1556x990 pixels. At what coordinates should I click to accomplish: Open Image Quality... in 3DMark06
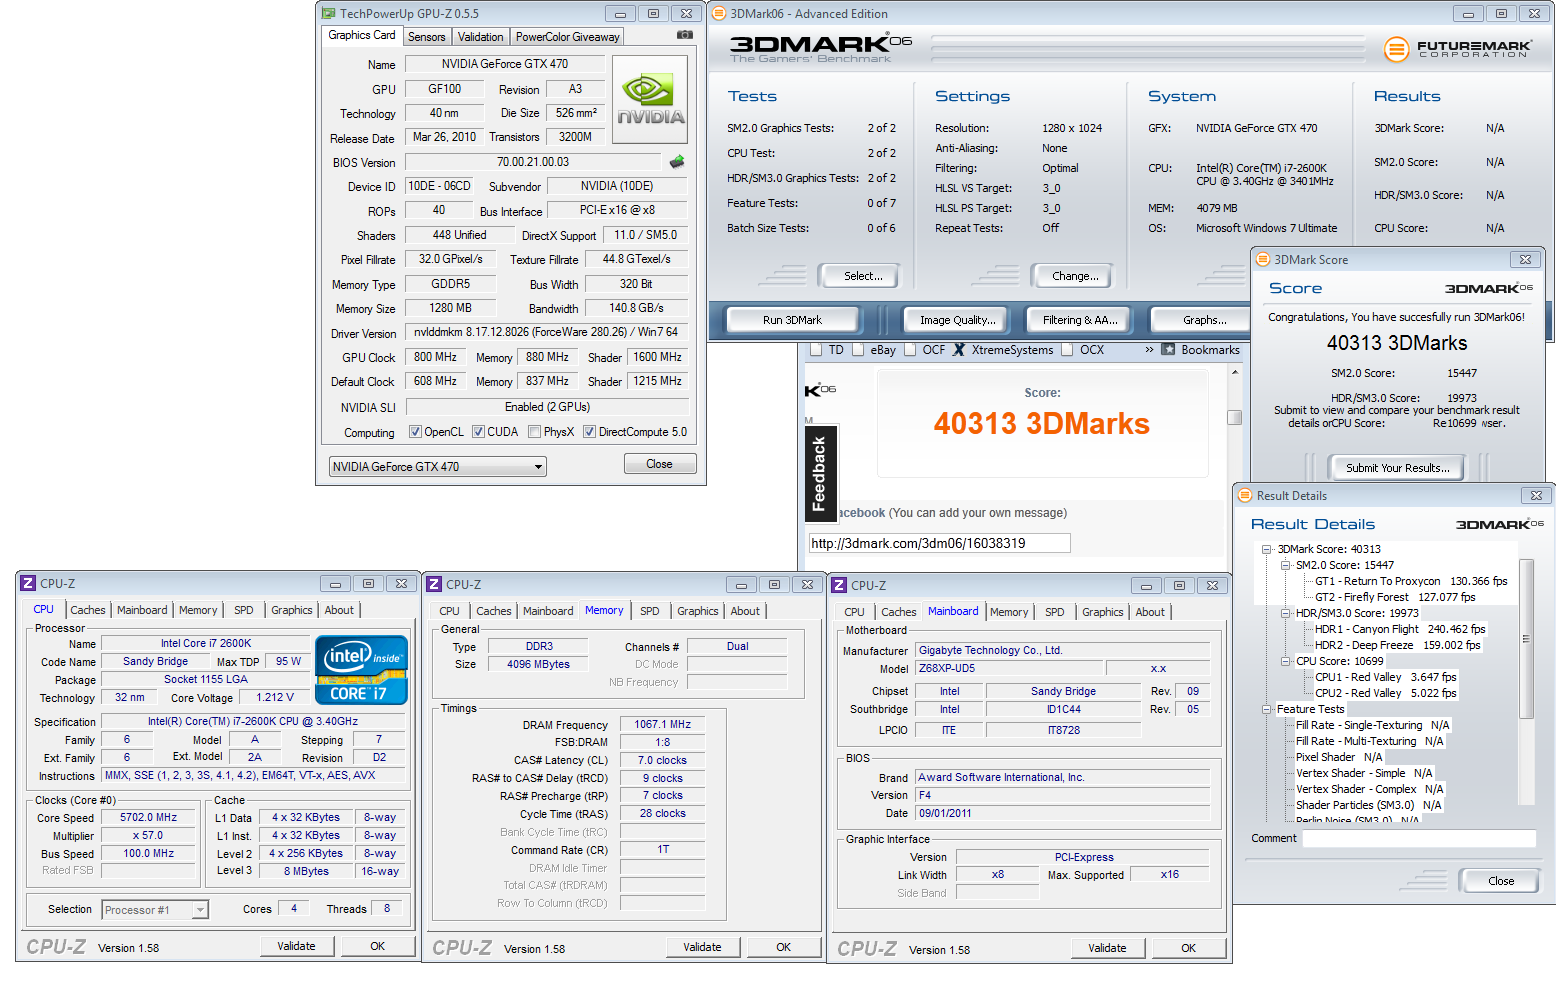pyautogui.click(x=958, y=320)
